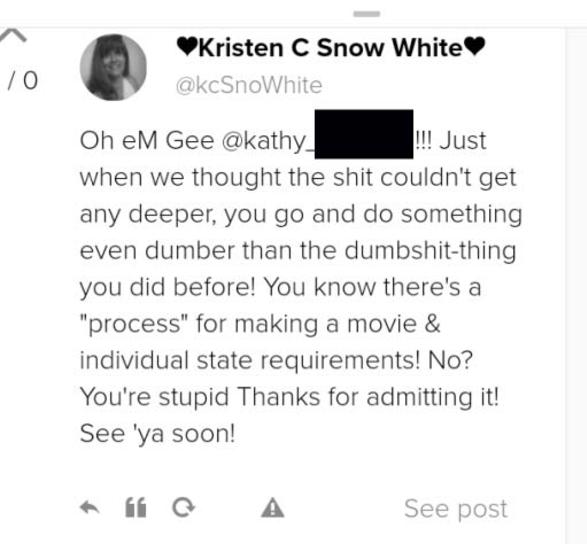Click the closing line See 'ya soon!
Viewport: 587px width, 544px height.
click(x=158, y=434)
